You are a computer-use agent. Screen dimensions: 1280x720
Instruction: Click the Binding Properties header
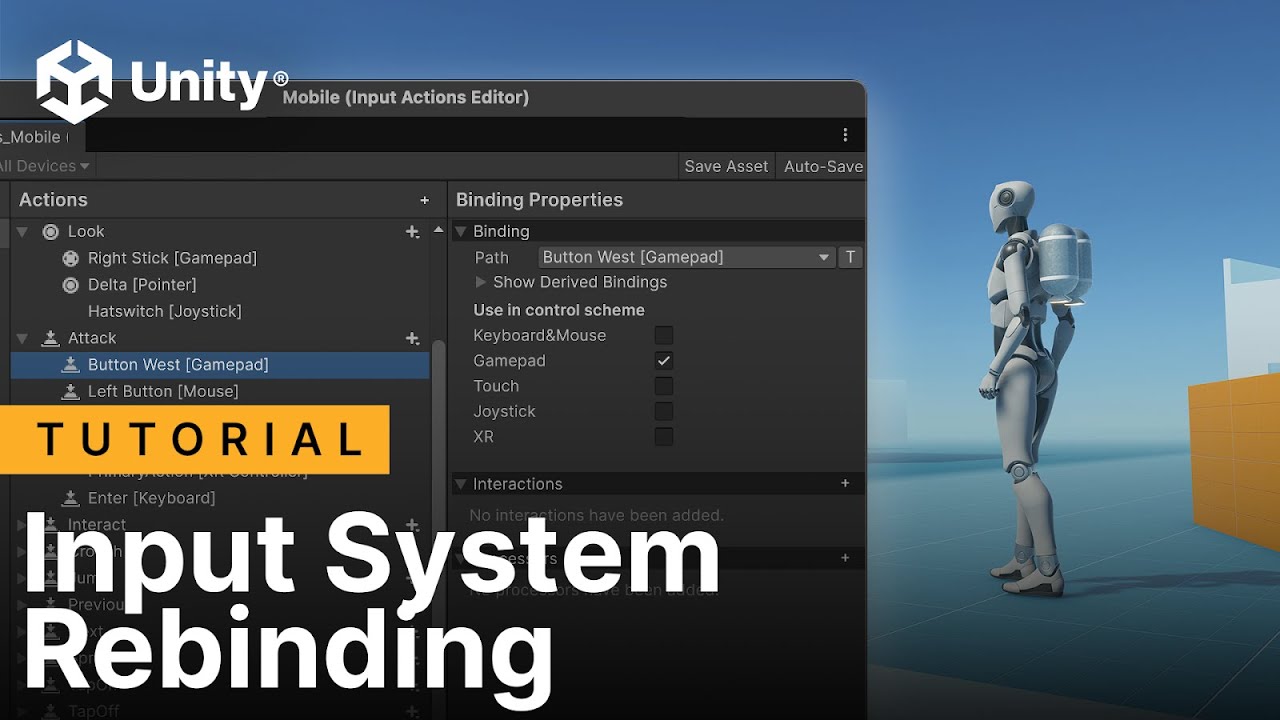pyautogui.click(x=539, y=200)
